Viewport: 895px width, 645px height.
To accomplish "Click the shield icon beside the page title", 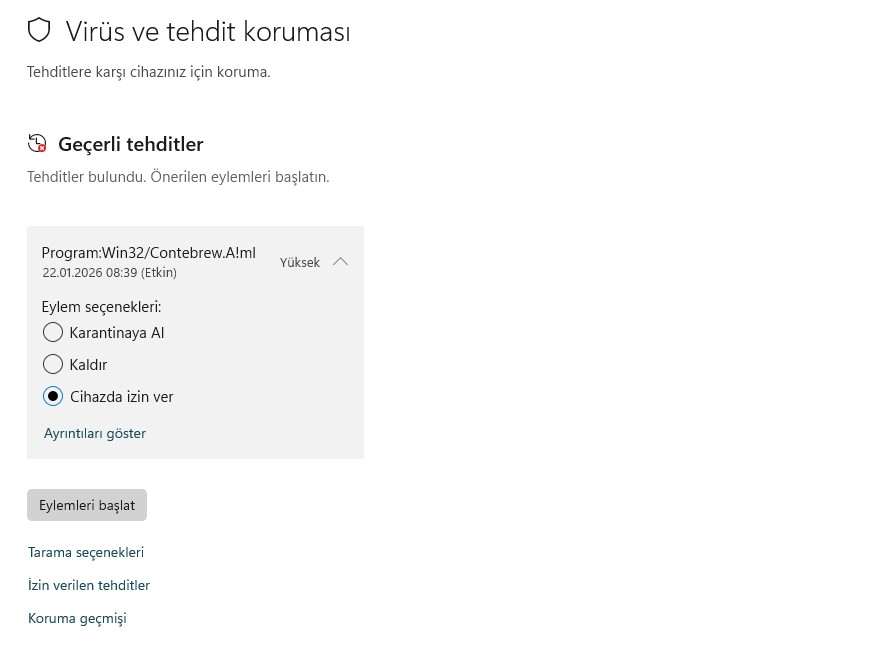I will click(39, 30).
